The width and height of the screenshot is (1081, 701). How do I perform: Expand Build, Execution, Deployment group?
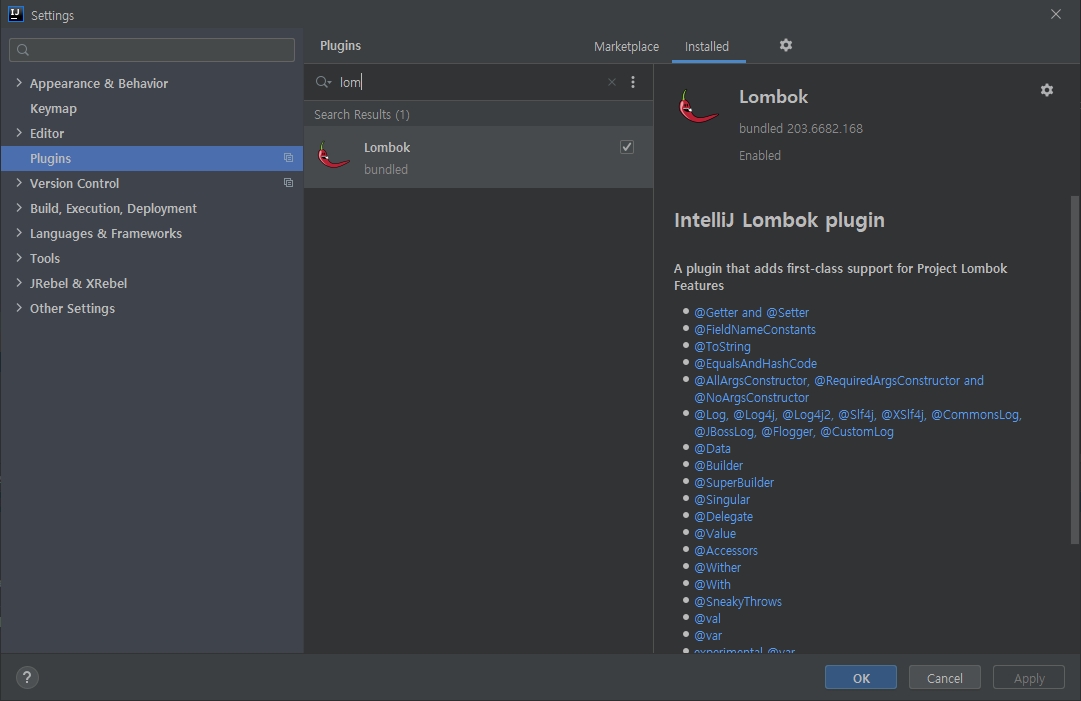[x=19, y=207]
